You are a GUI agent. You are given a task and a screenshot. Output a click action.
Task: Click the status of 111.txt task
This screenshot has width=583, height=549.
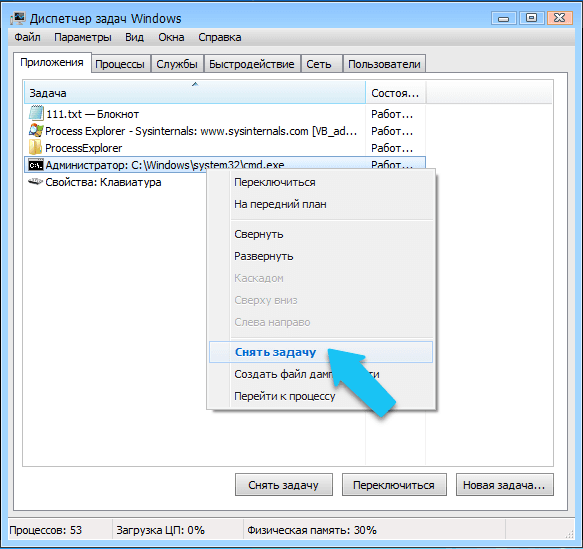coord(392,114)
